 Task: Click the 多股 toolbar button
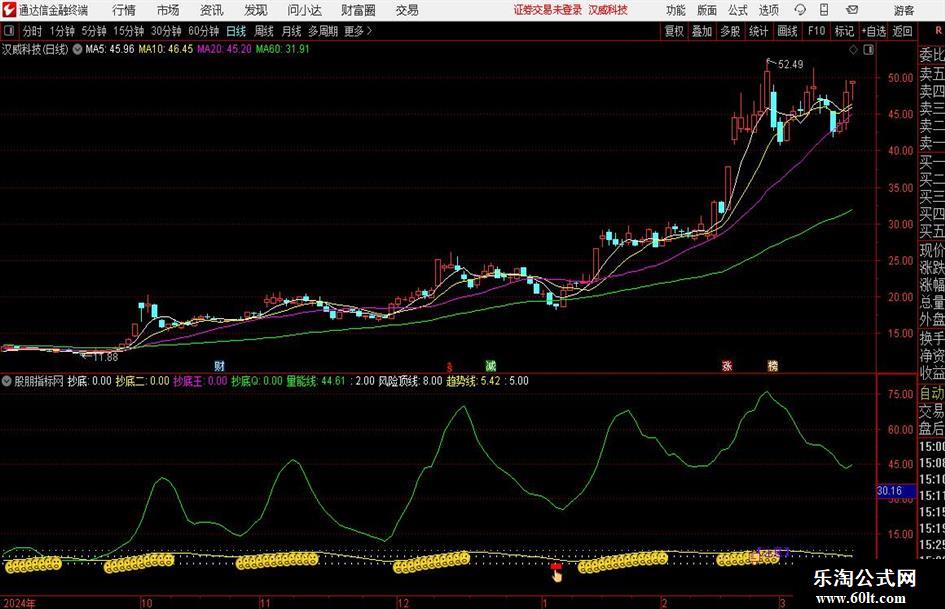(x=730, y=31)
